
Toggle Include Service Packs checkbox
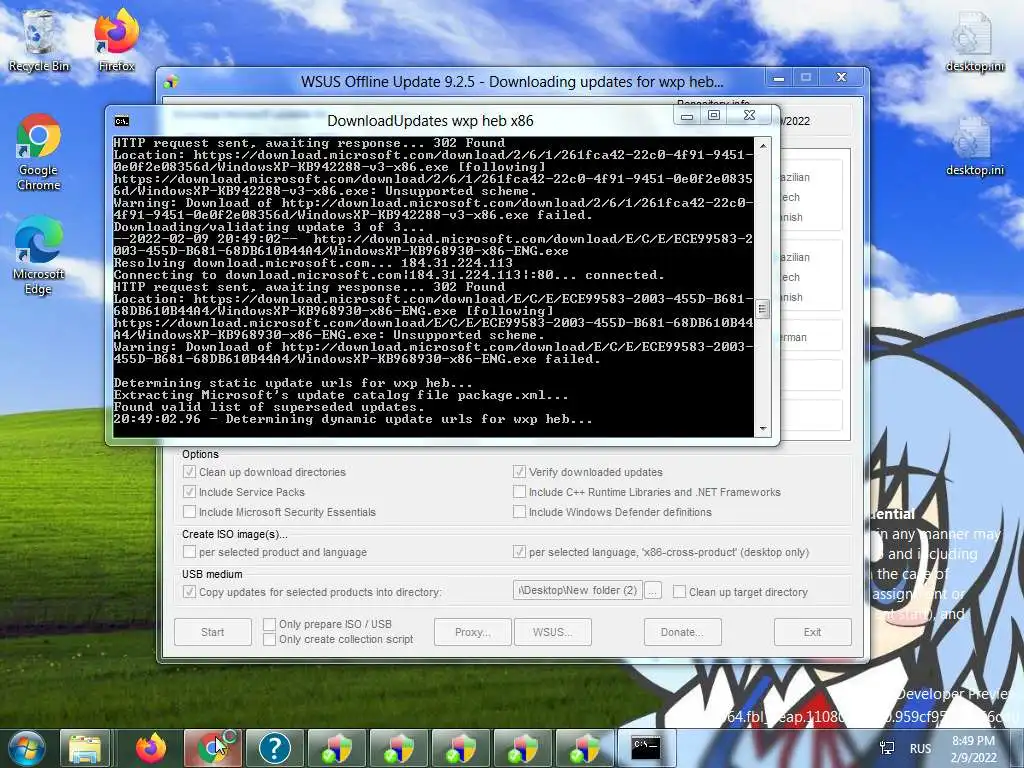coord(189,492)
